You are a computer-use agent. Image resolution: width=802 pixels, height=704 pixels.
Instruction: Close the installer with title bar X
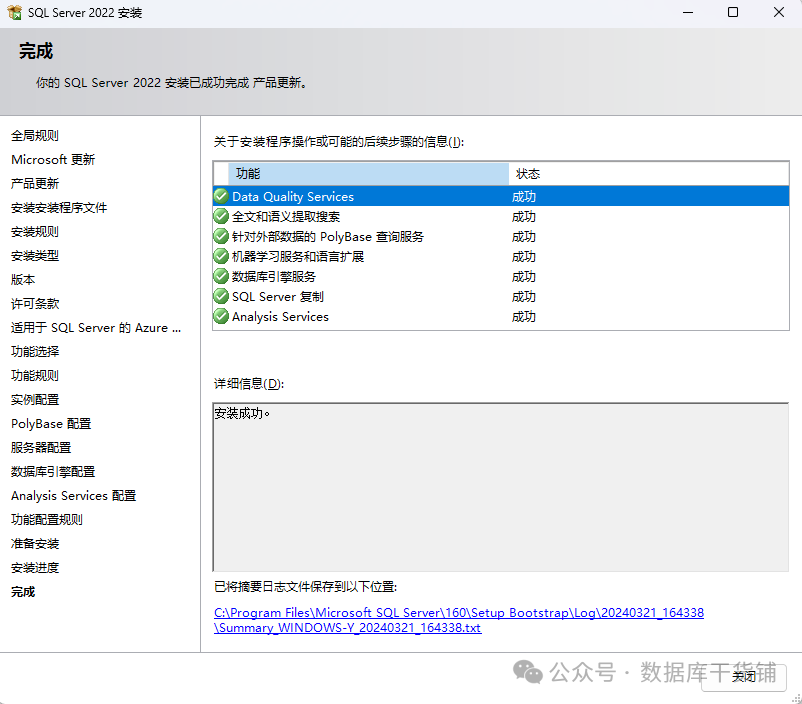click(x=778, y=12)
